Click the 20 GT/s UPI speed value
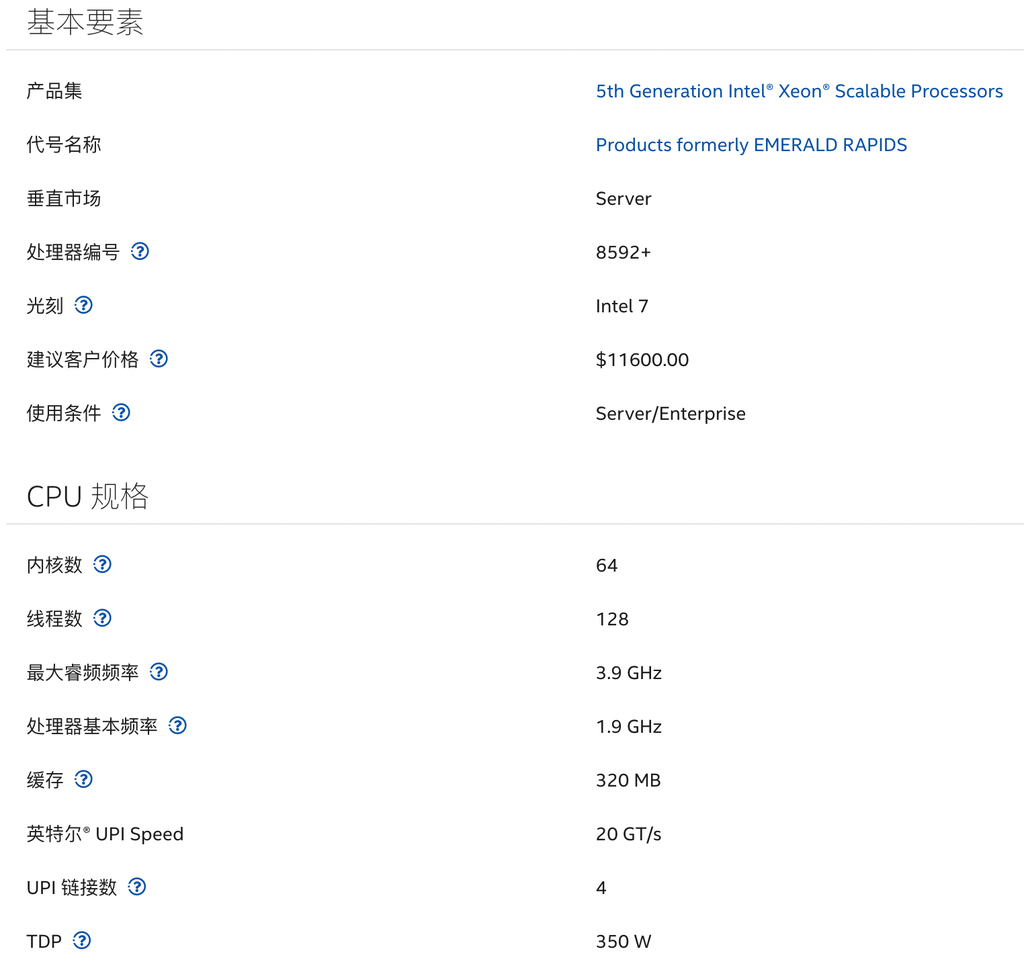 (x=628, y=834)
